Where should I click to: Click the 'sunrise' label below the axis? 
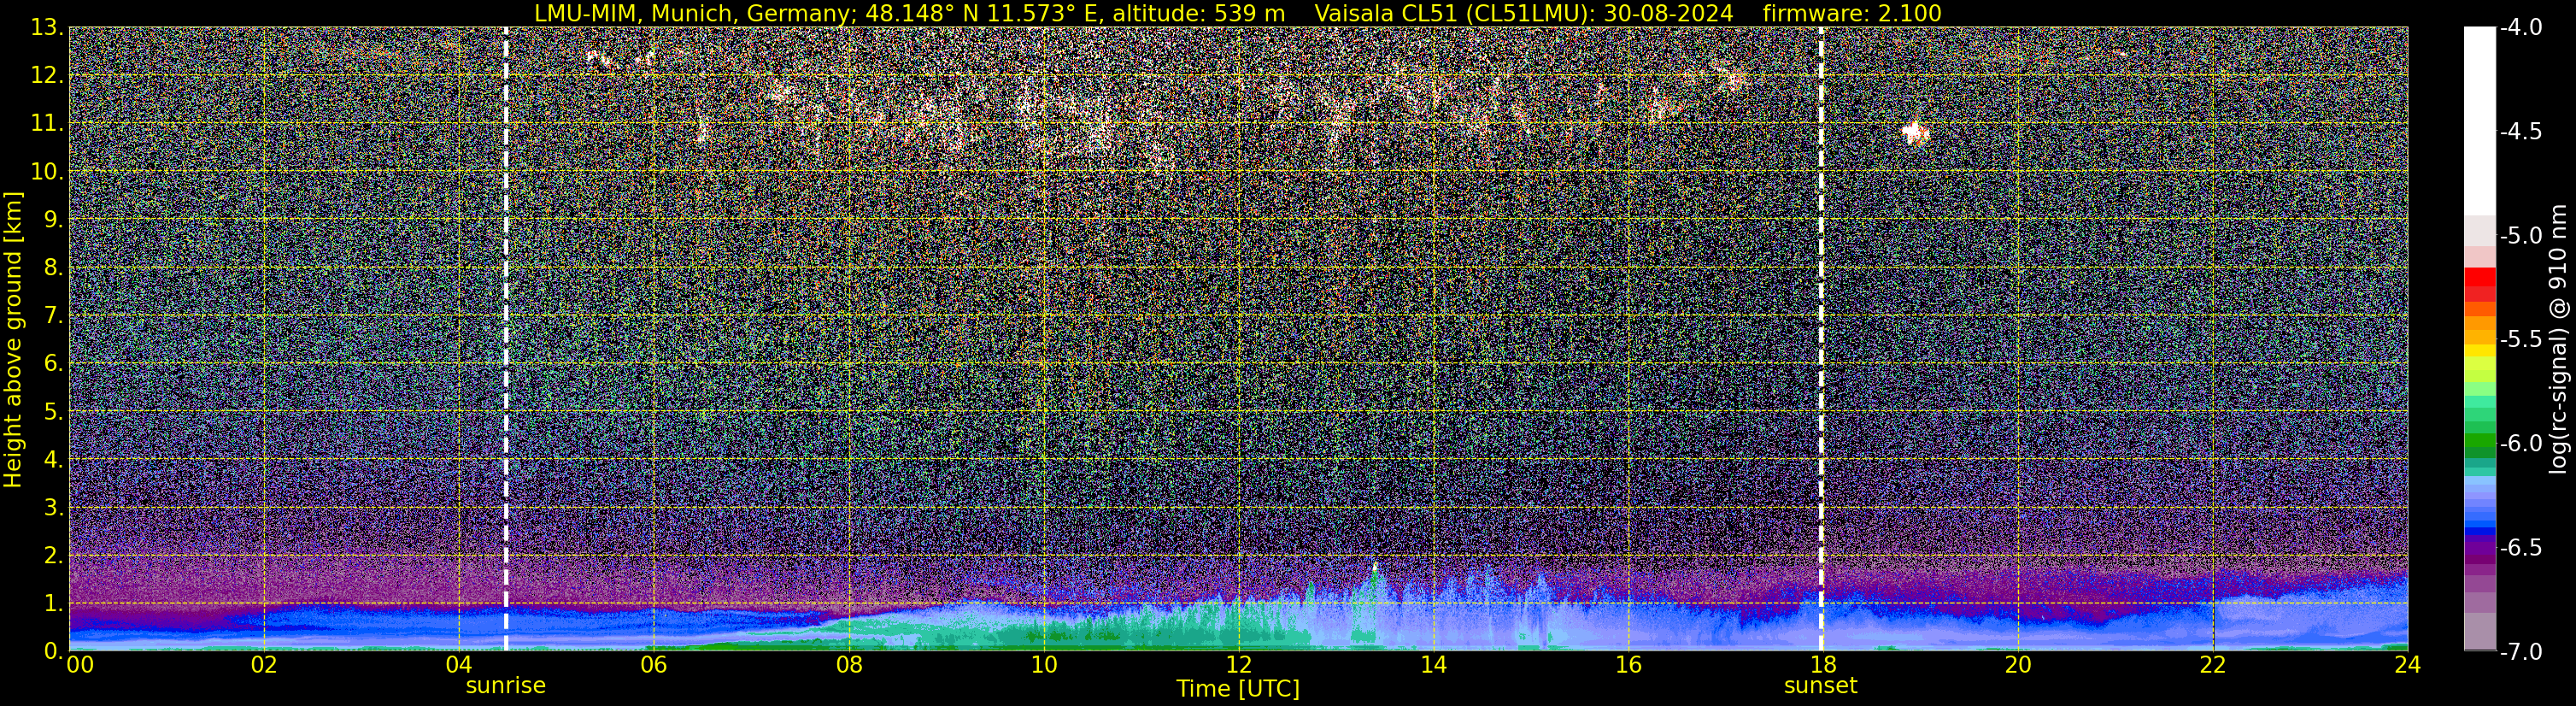tap(506, 686)
